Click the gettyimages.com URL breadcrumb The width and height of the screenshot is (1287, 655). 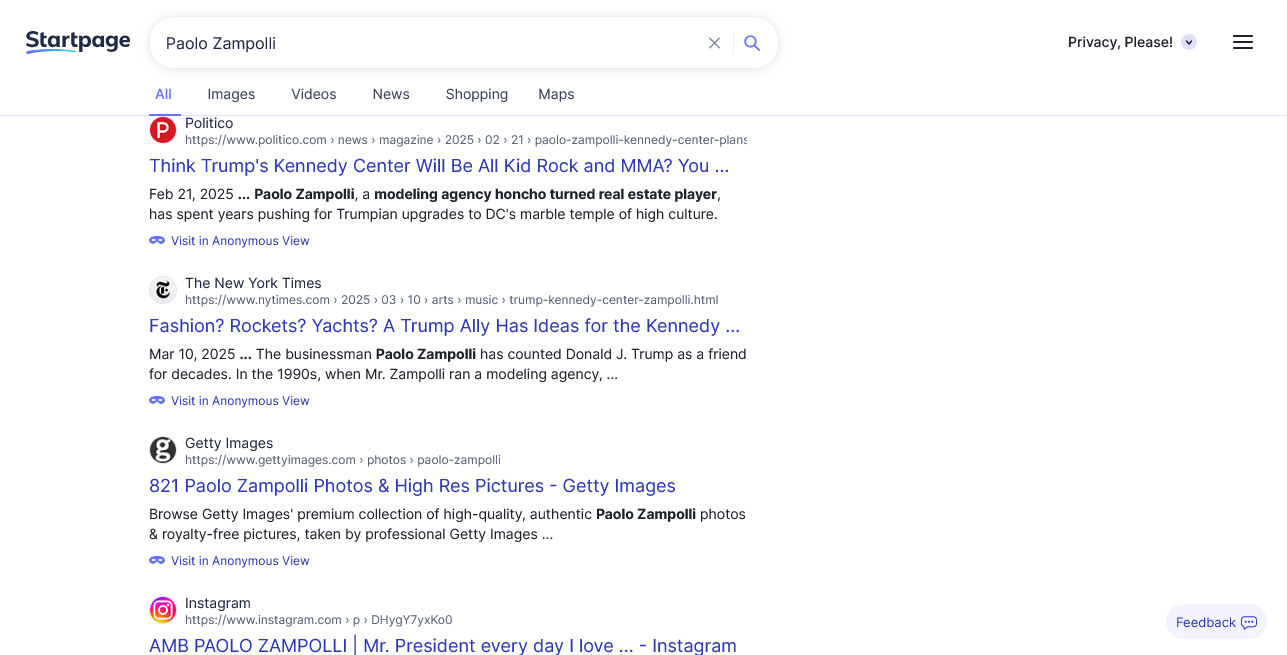(343, 460)
